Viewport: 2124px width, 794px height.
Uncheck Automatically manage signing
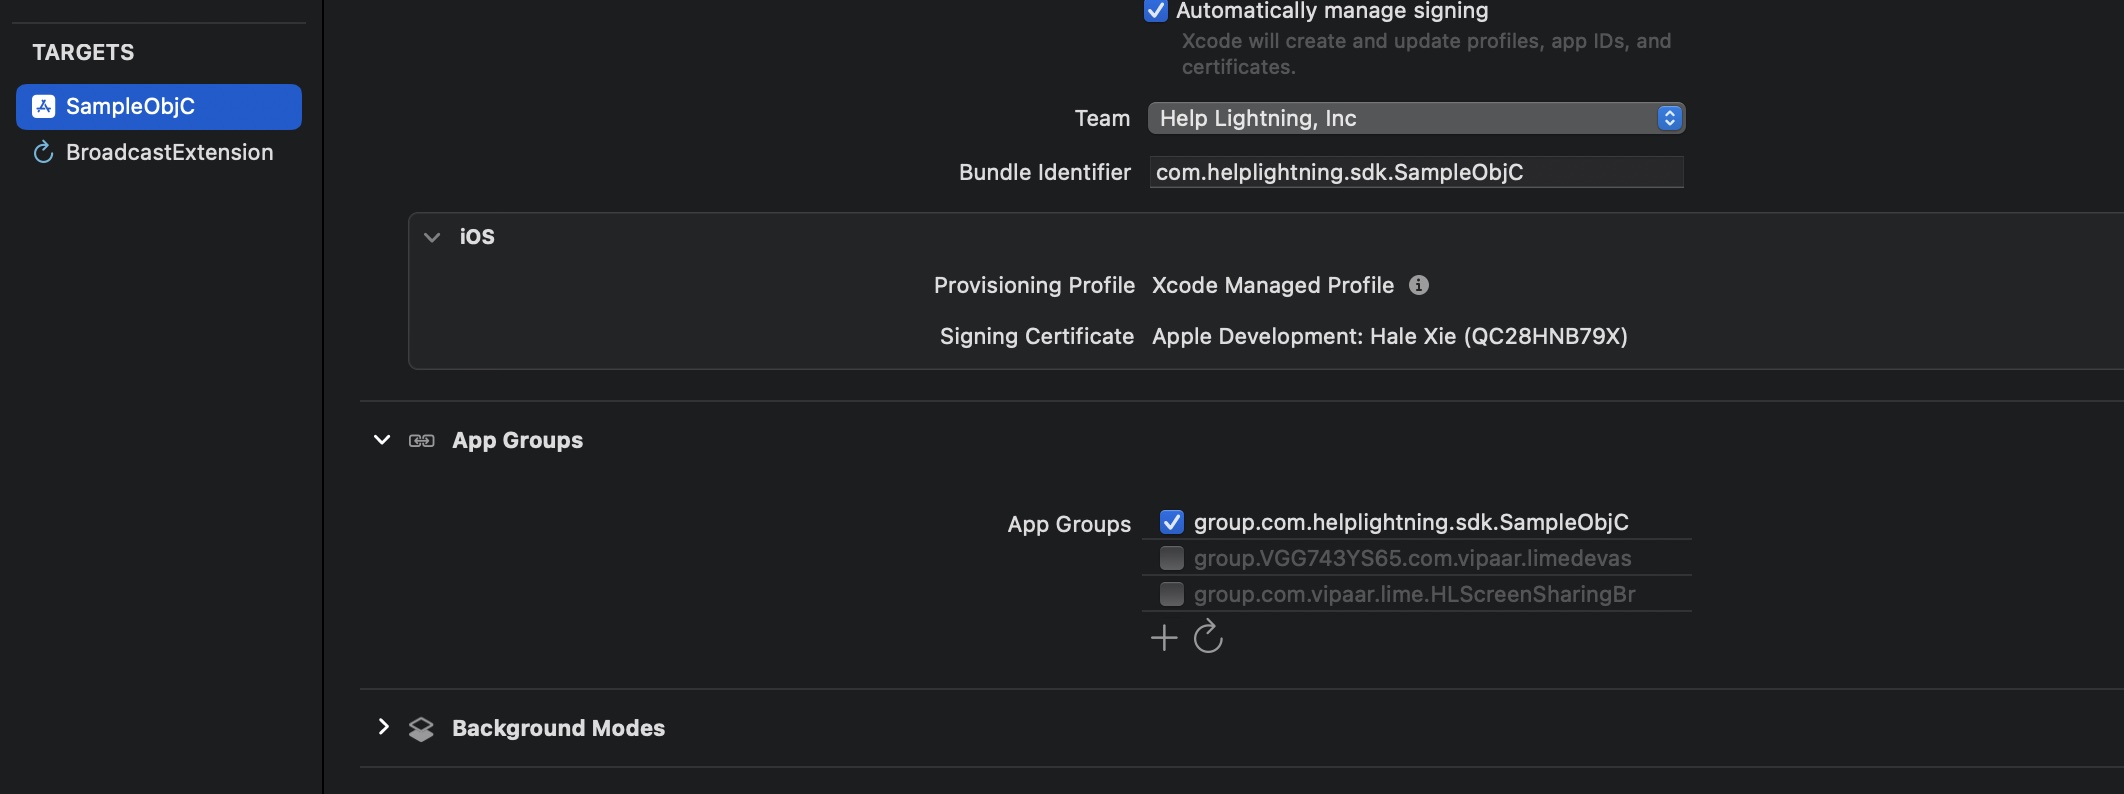click(x=1156, y=11)
